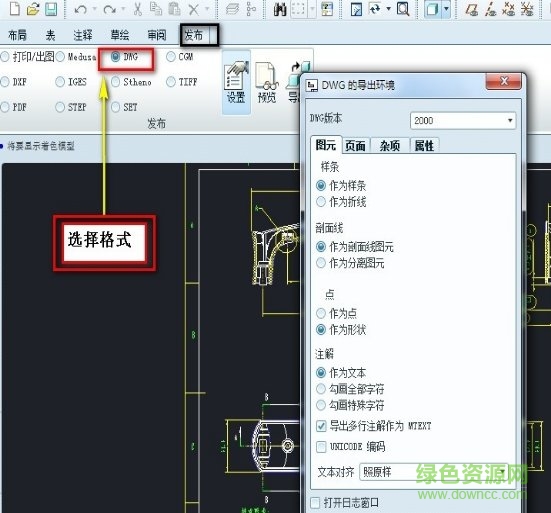The height and width of the screenshot is (513, 551).
Task: Open the 草绘 ribbon tab
Action: 120,35
